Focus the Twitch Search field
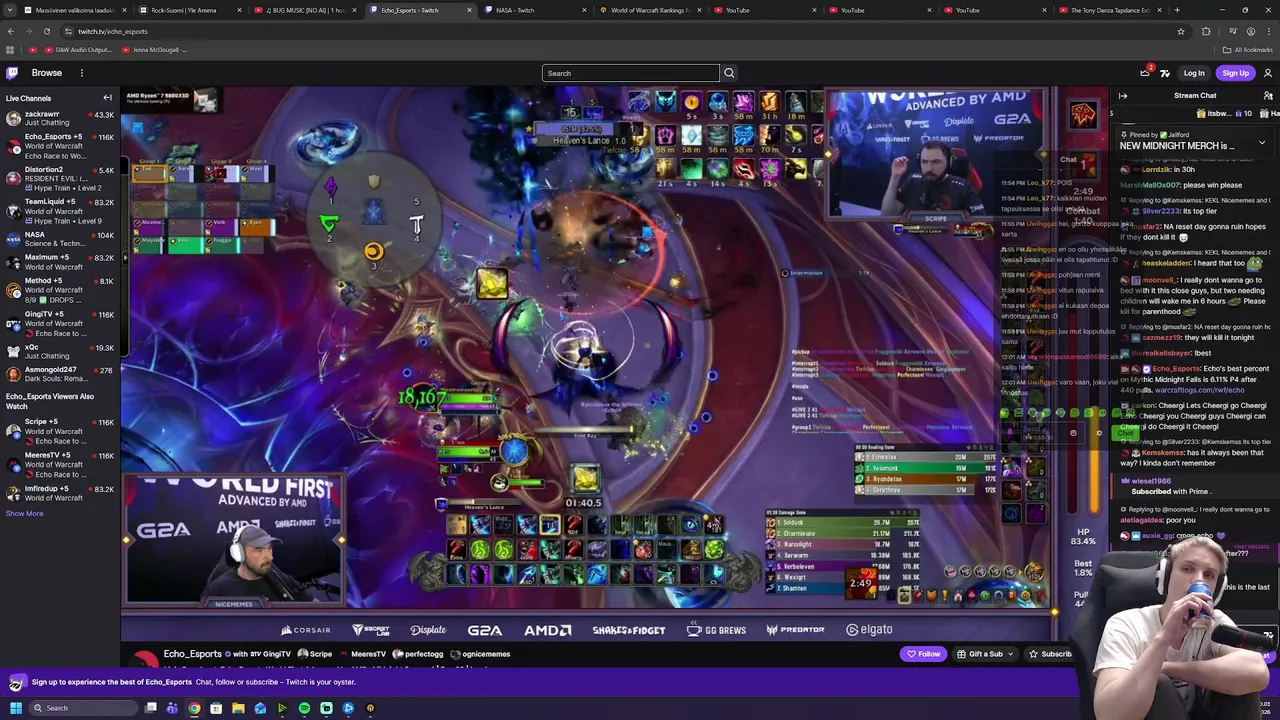Screen dimensions: 1280x720 point(630,73)
